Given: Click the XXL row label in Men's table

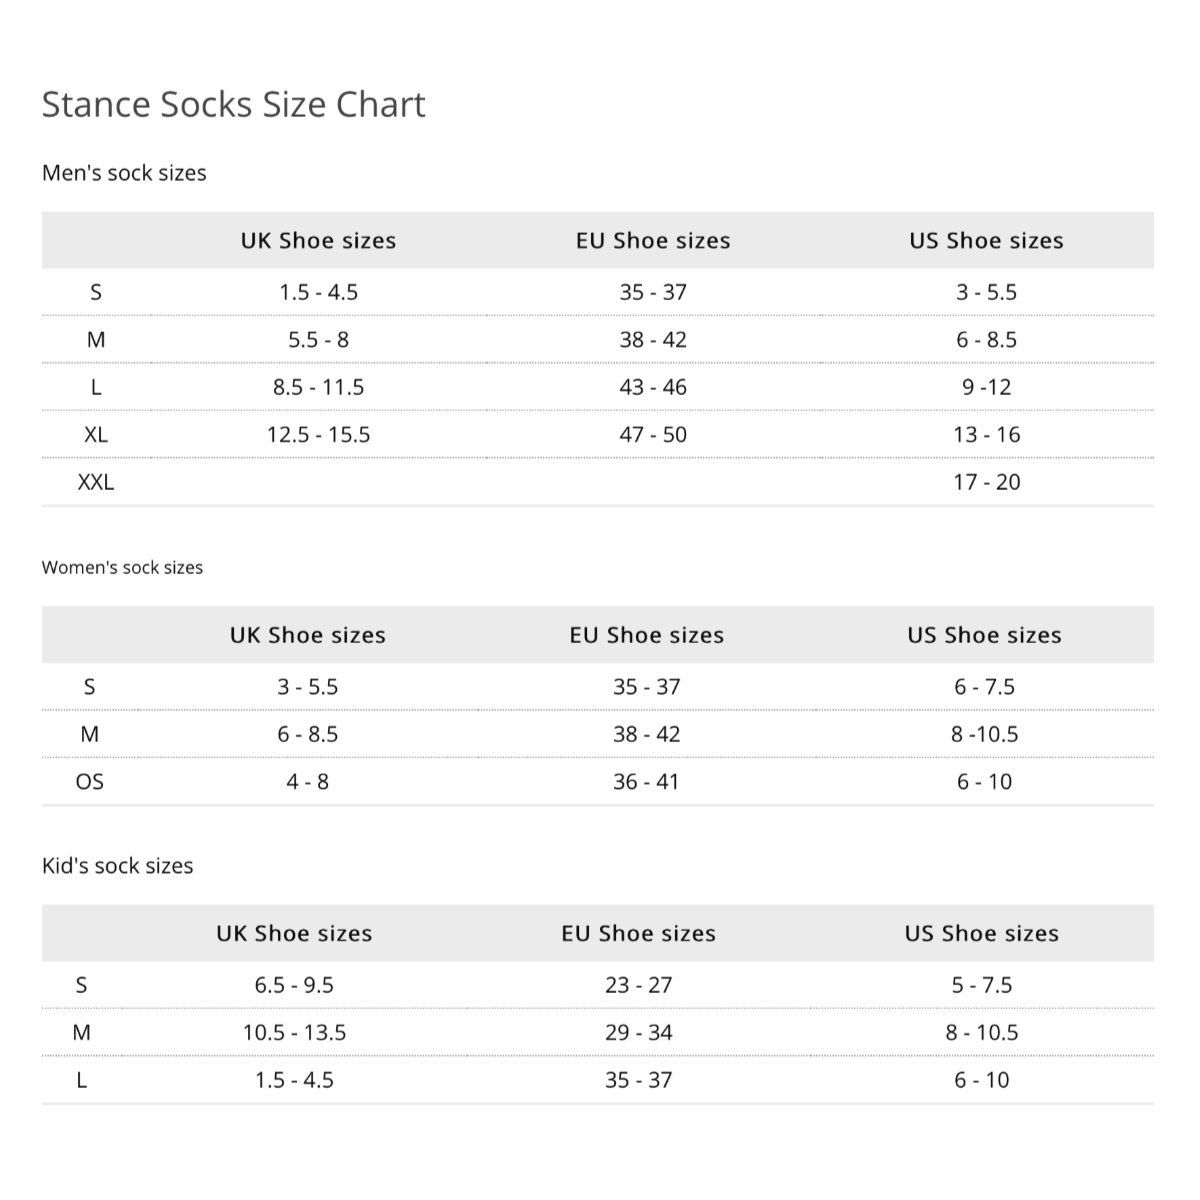Looking at the screenshot, I should [x=96, y=482].
